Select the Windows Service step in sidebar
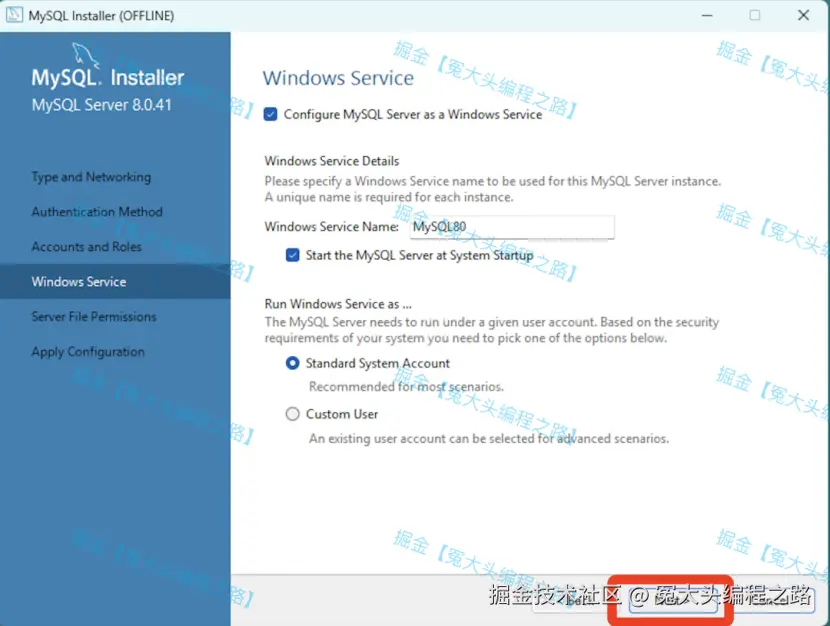The width and height of the screenshot is (830, 626). pyautogui.click(x=115, y=282)
